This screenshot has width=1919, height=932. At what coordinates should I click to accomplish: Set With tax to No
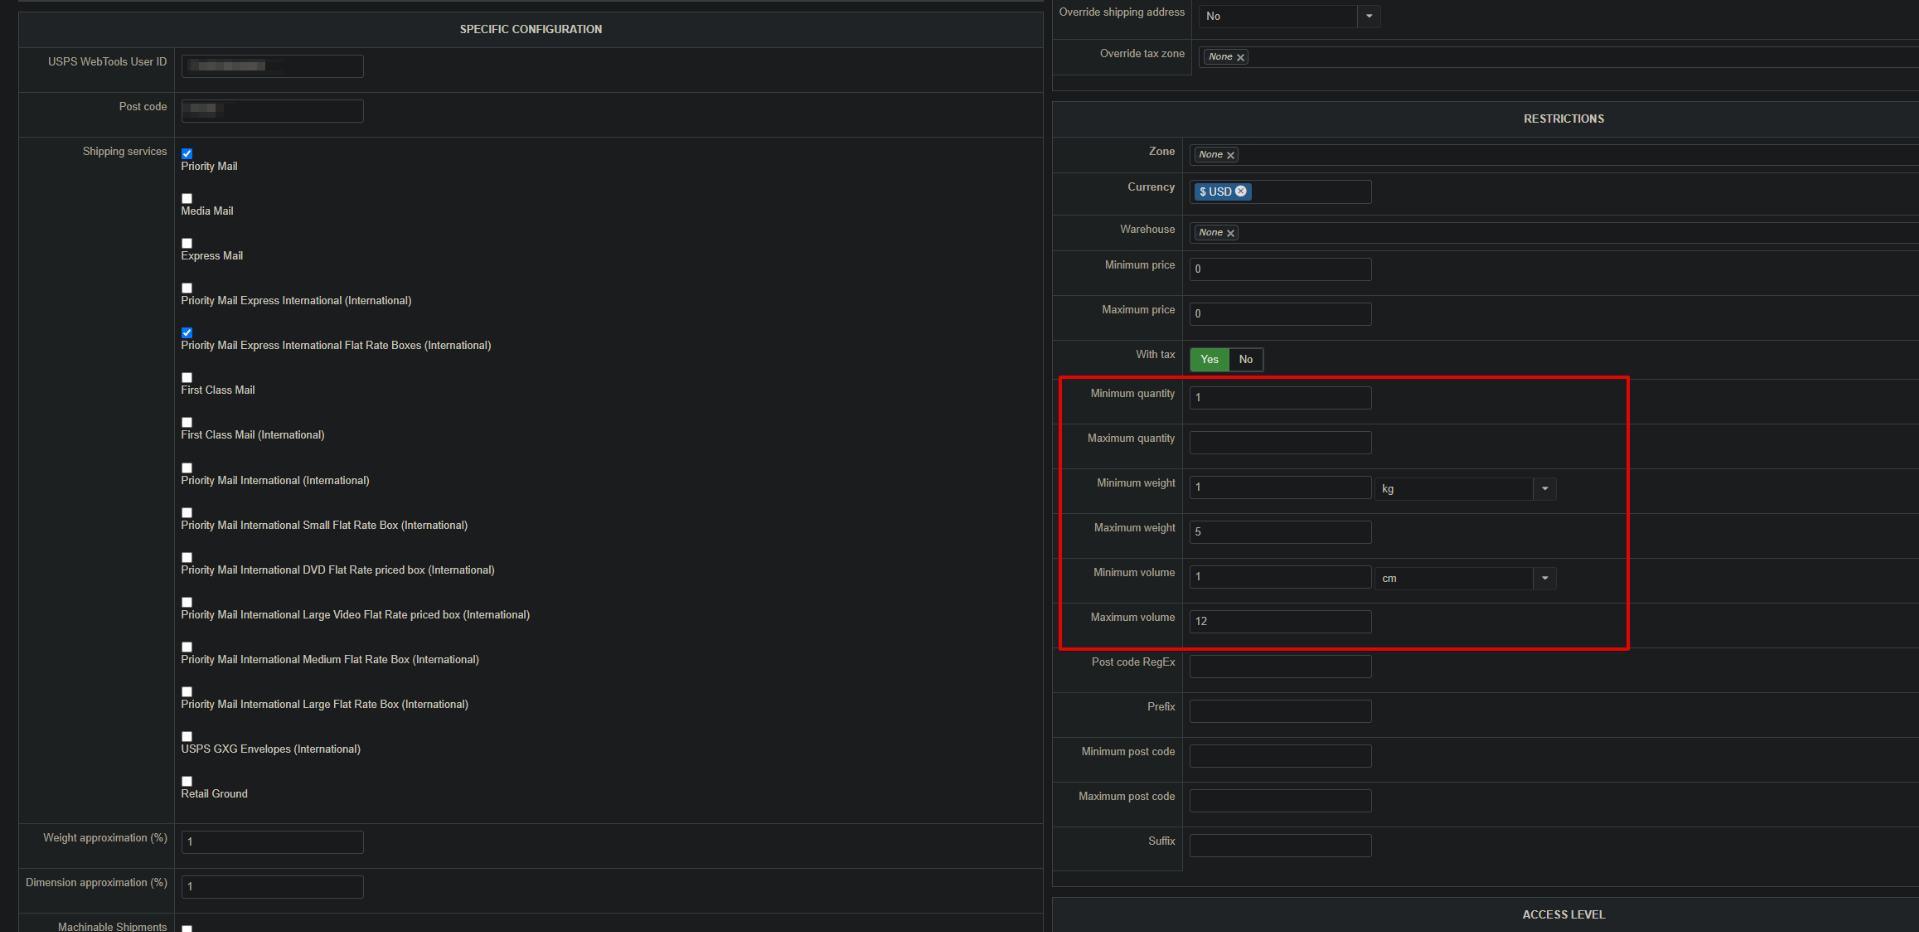click(x=1246, y=359)
